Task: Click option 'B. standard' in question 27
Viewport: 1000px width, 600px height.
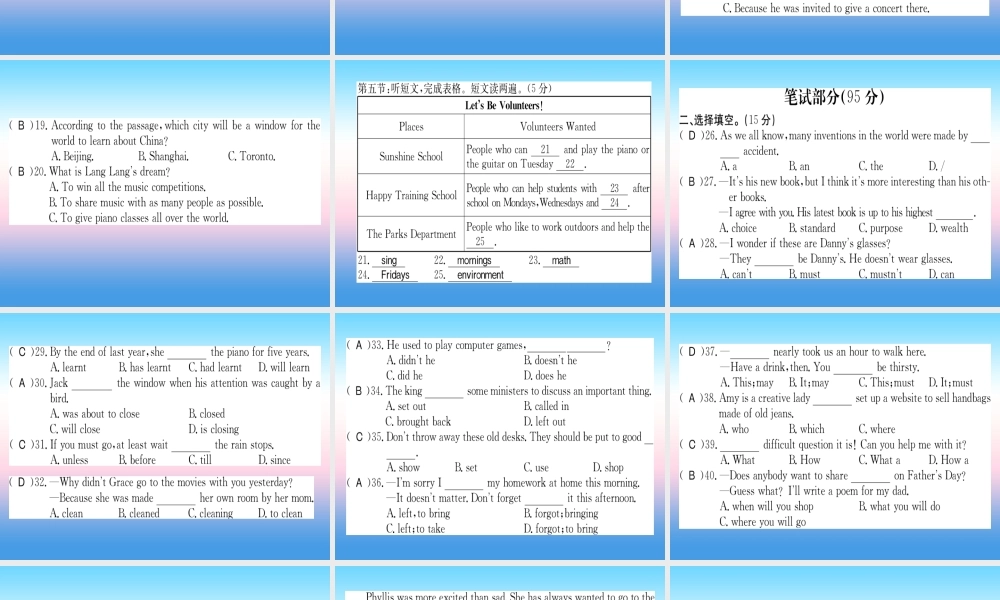Action: click(812, 228)
